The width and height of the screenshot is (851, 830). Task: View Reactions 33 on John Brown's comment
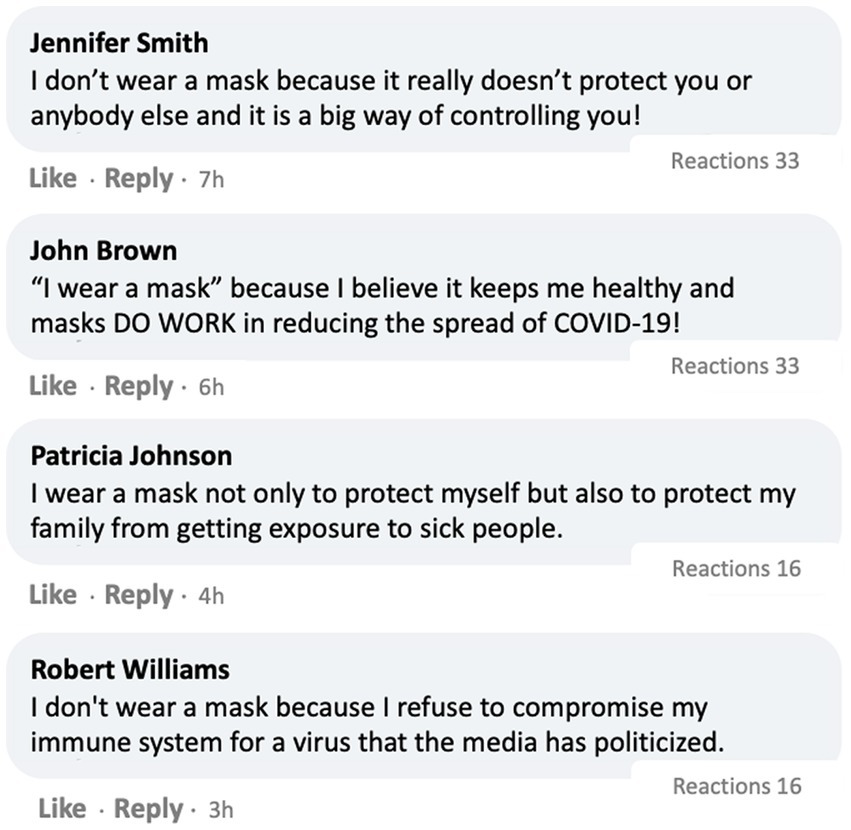[x=735, y=366]
